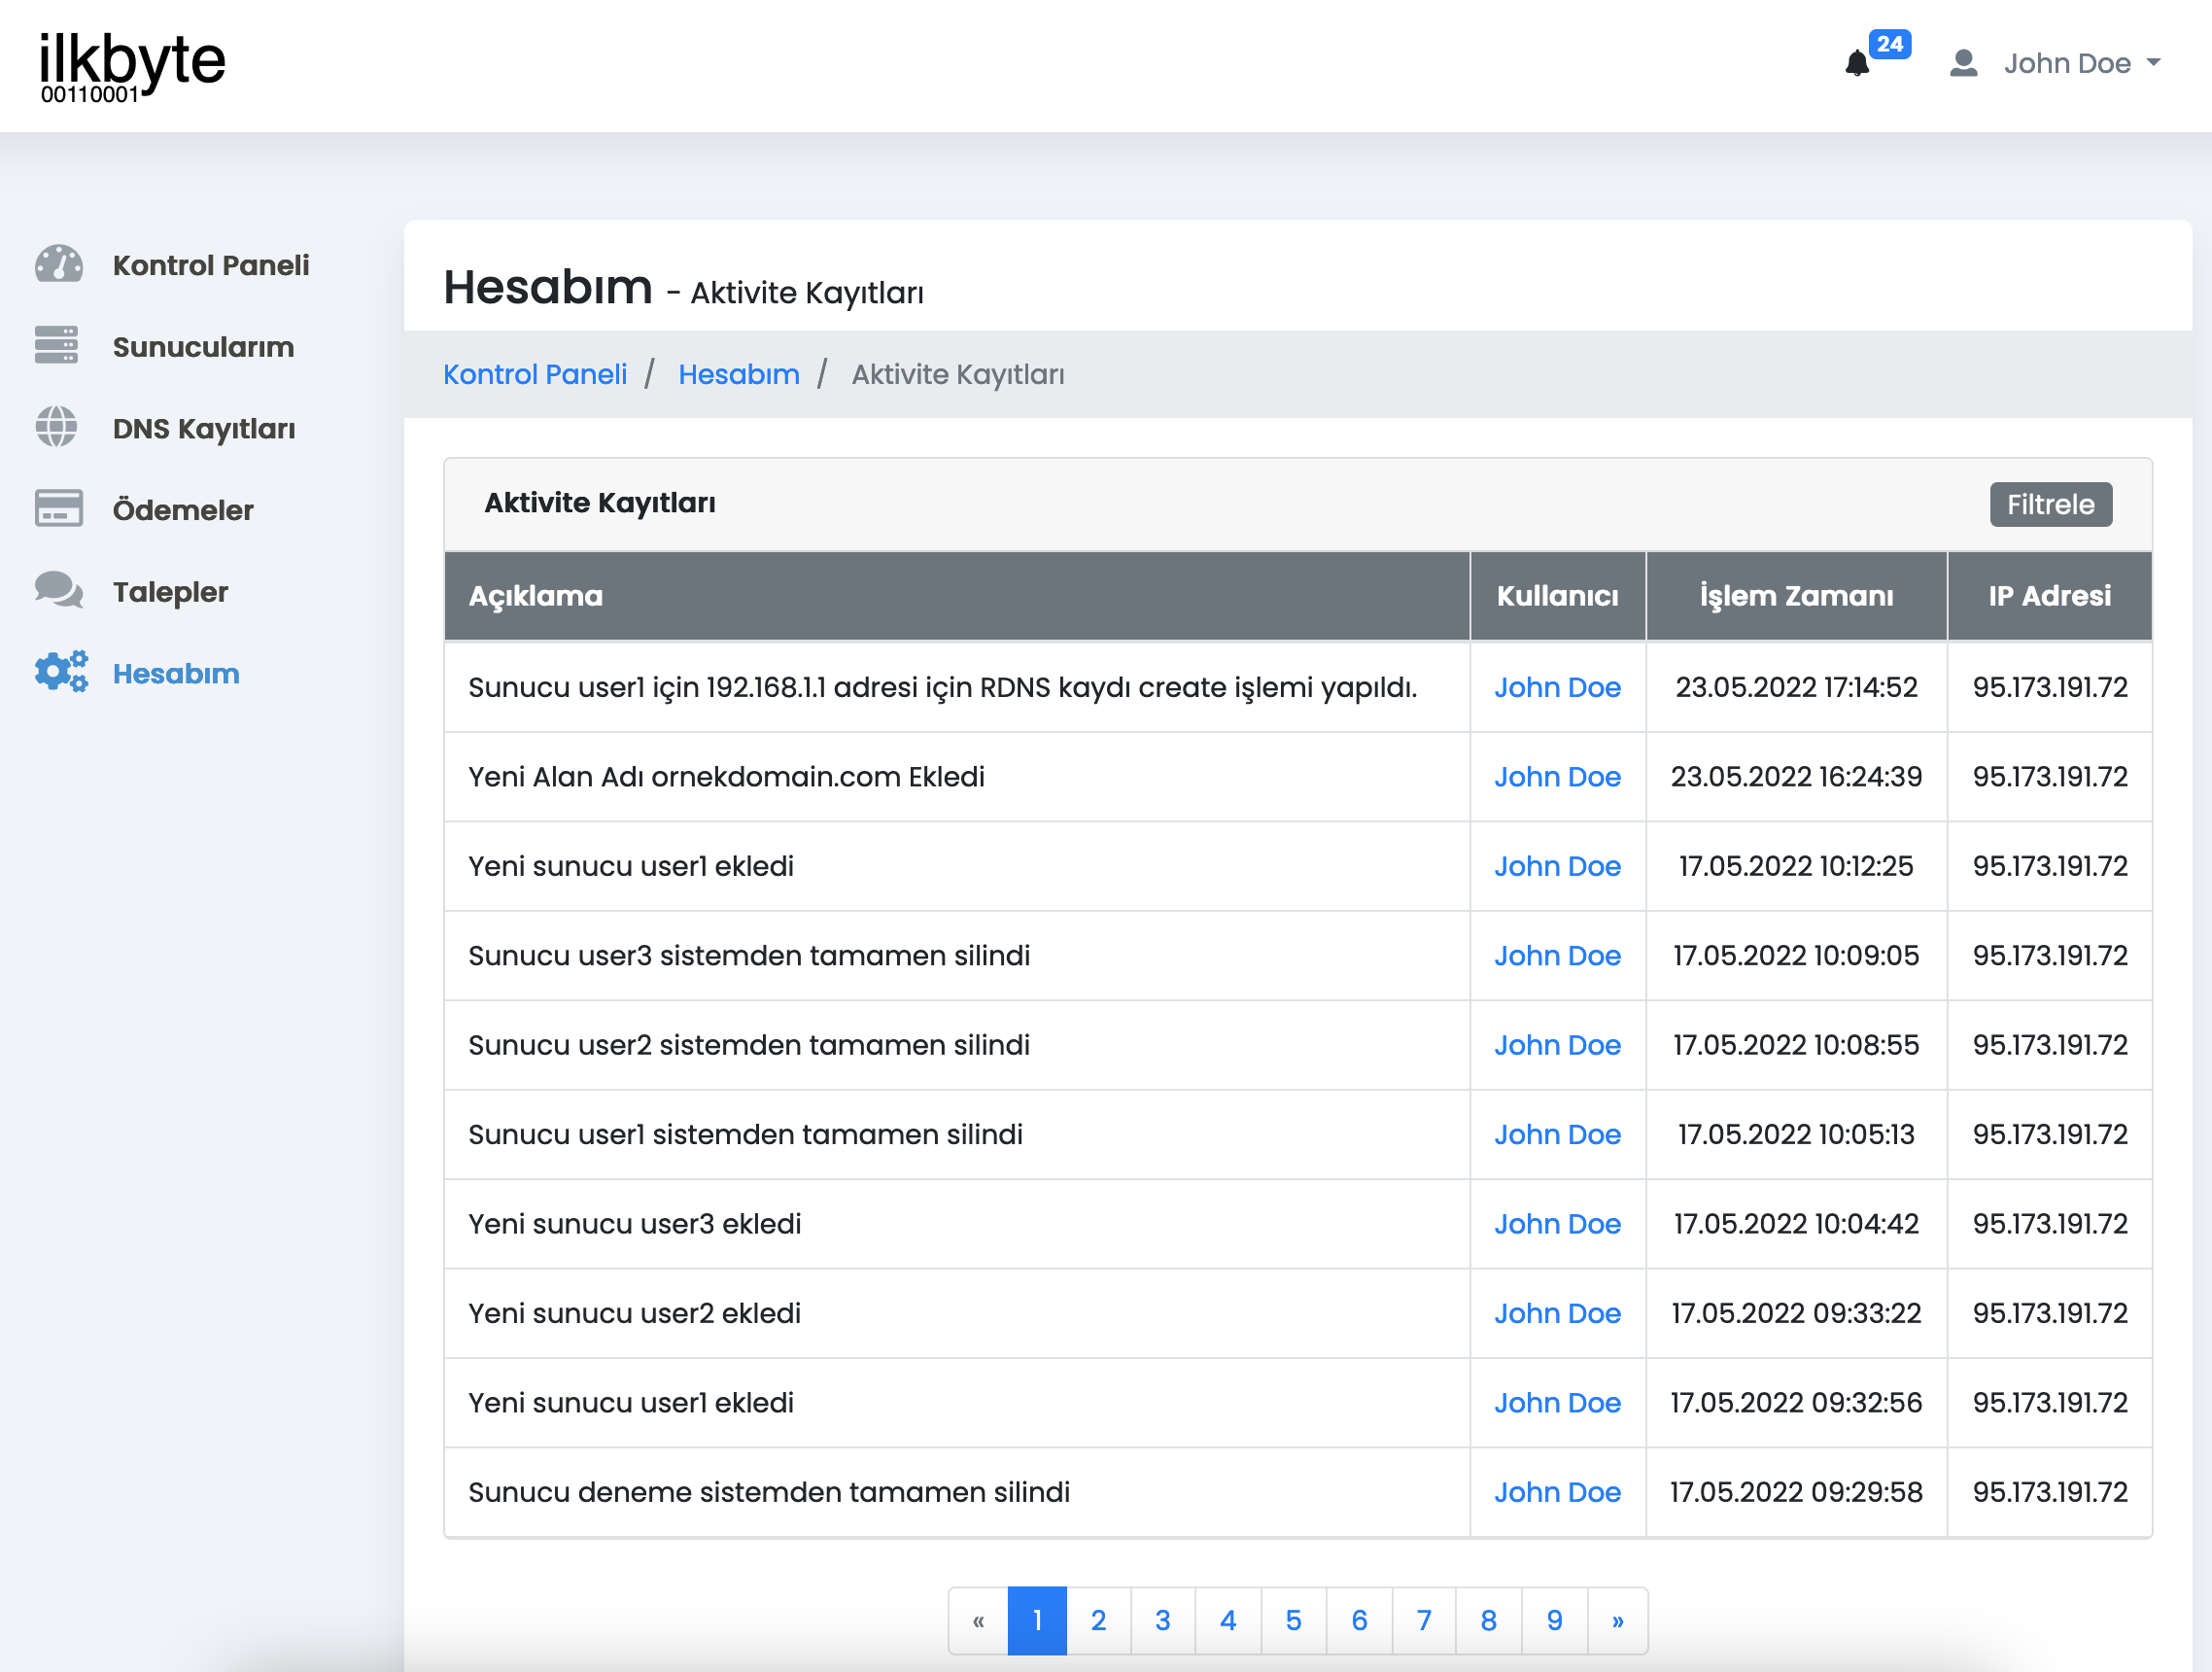2212x1672 pixels.
Task: Open Kontrol Paneli in the sidebar
Action: pos(211,265)
